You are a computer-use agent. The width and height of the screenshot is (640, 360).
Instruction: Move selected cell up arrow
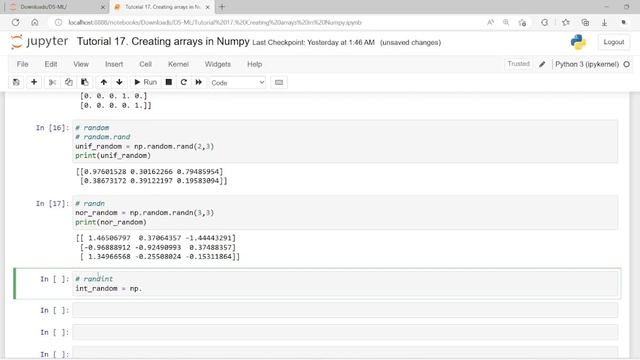pos(104,82)
